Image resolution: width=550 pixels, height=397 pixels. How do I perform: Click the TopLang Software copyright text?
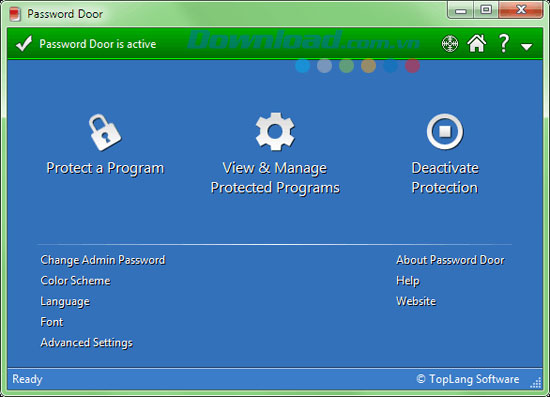[x=468, y=379]
